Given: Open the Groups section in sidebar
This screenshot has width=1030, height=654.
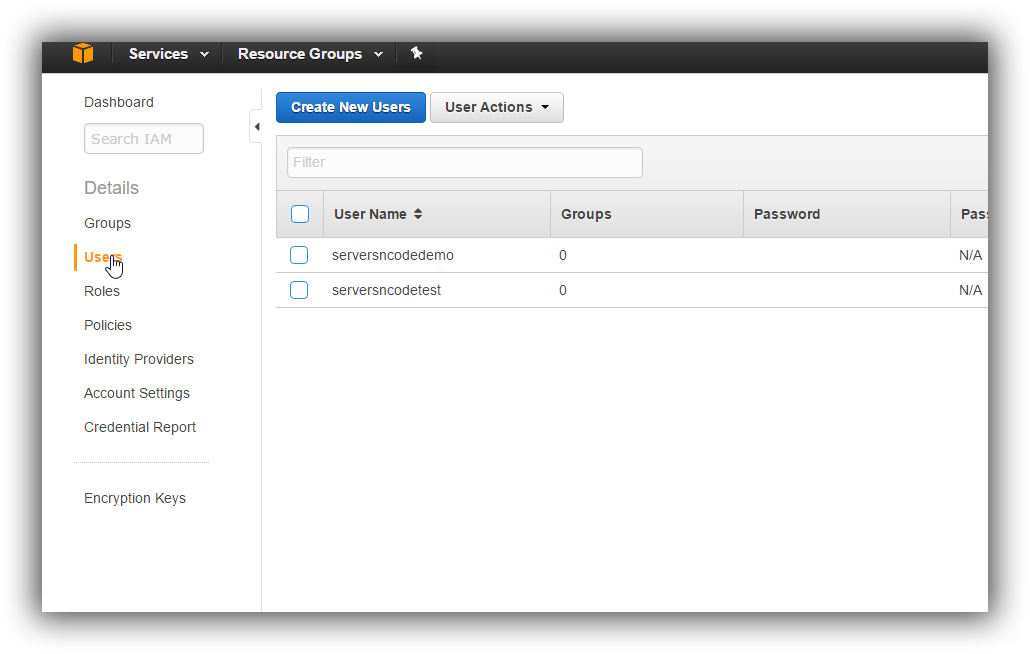Looking at the screenshot, I should 107,223.
